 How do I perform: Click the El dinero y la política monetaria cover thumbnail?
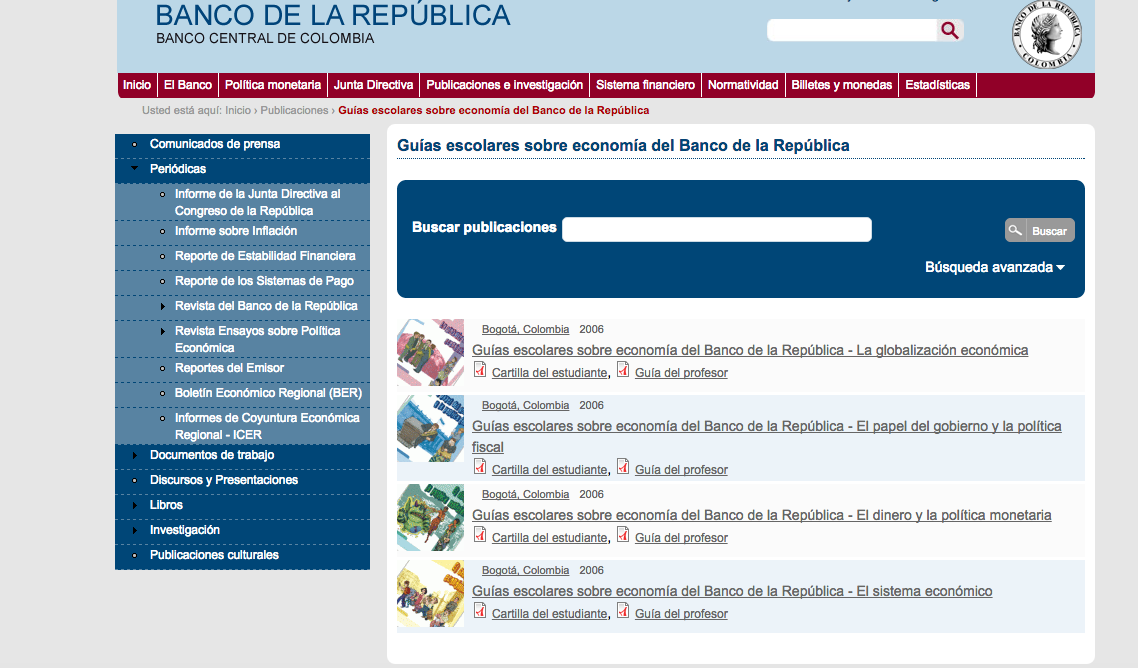[430, 517]
